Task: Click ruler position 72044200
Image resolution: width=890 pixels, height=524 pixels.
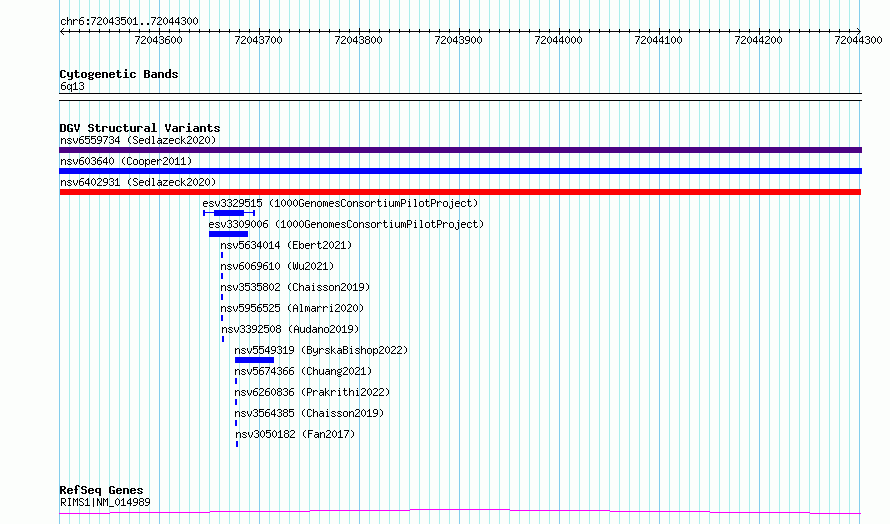Action: (758, 40)
